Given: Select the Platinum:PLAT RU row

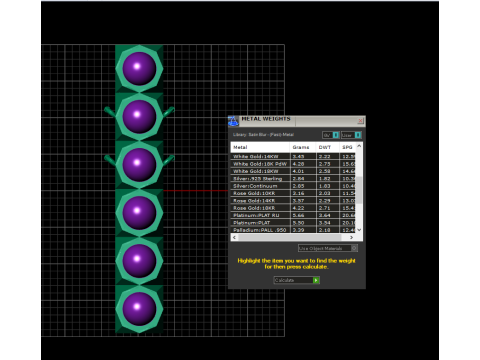Looking at the screenshot, I should coord(293,215).
